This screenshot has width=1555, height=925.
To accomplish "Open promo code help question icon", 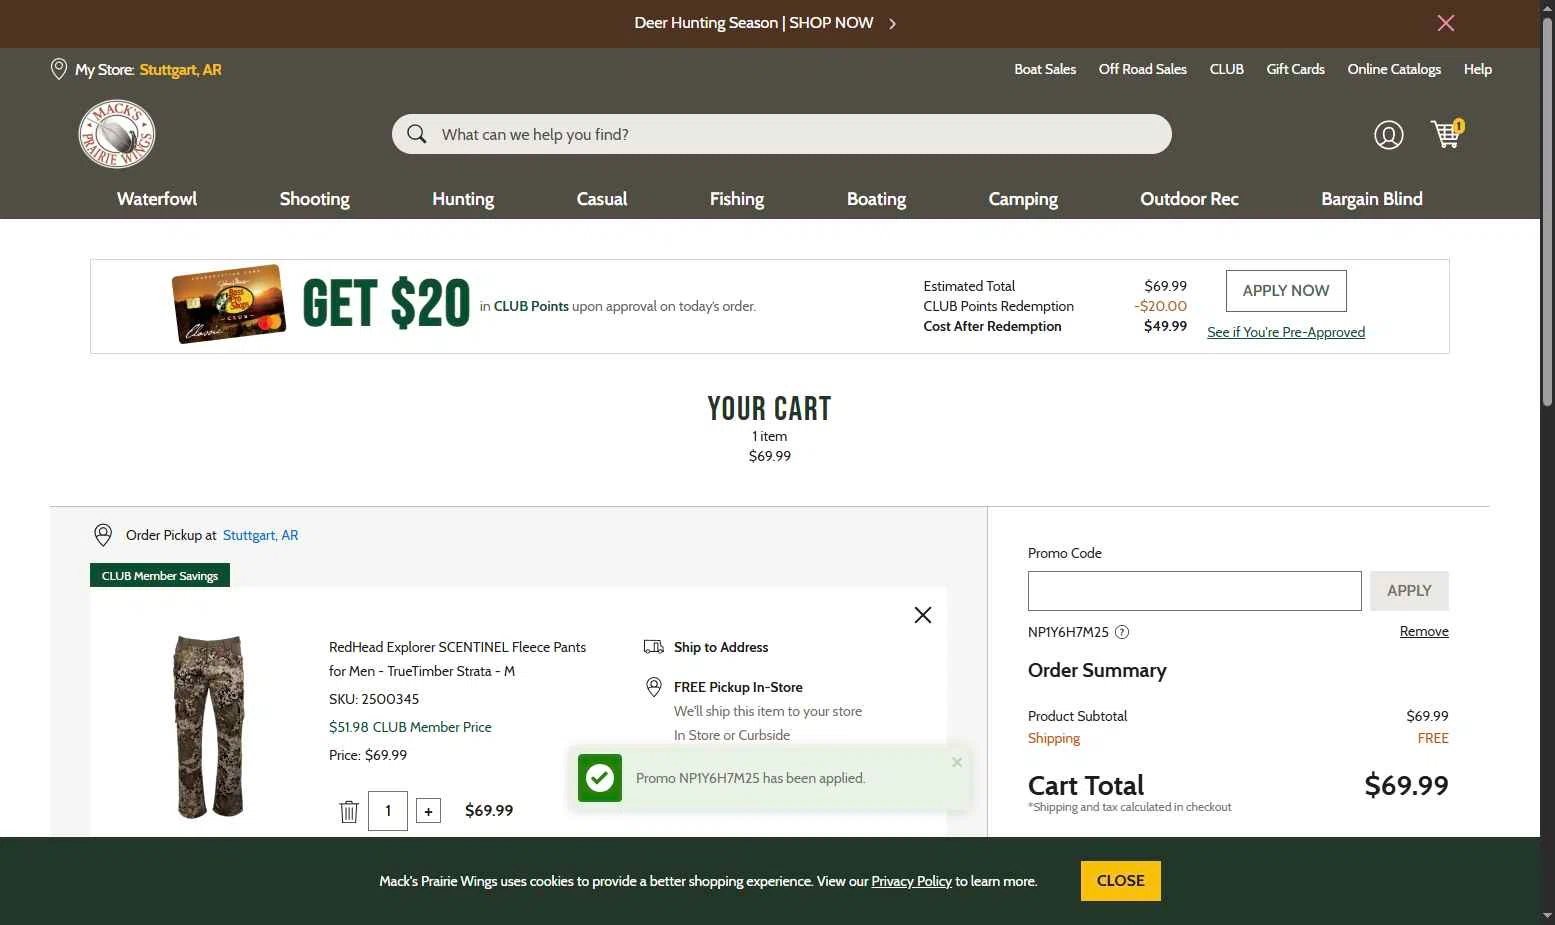I will click(1122, 632).
